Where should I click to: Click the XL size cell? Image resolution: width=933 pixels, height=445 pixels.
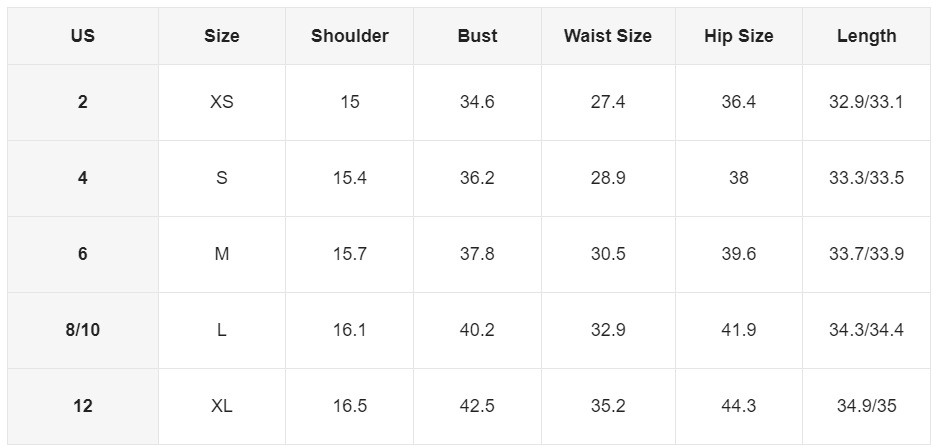221,406
